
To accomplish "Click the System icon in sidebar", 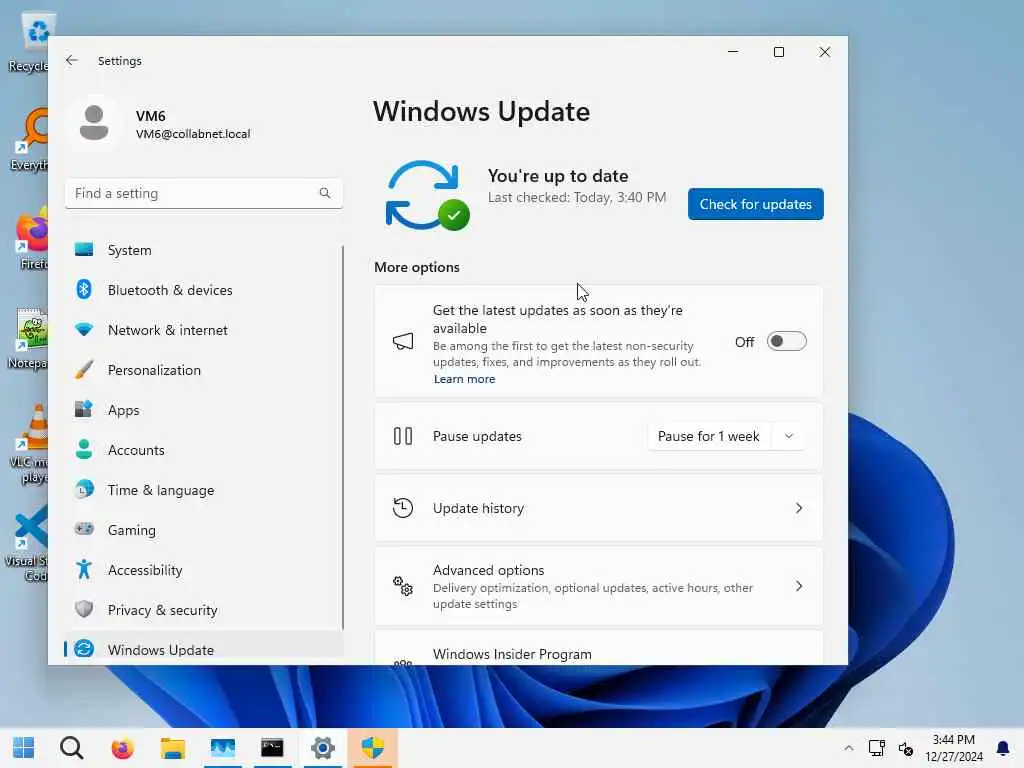I will point(84,249).
